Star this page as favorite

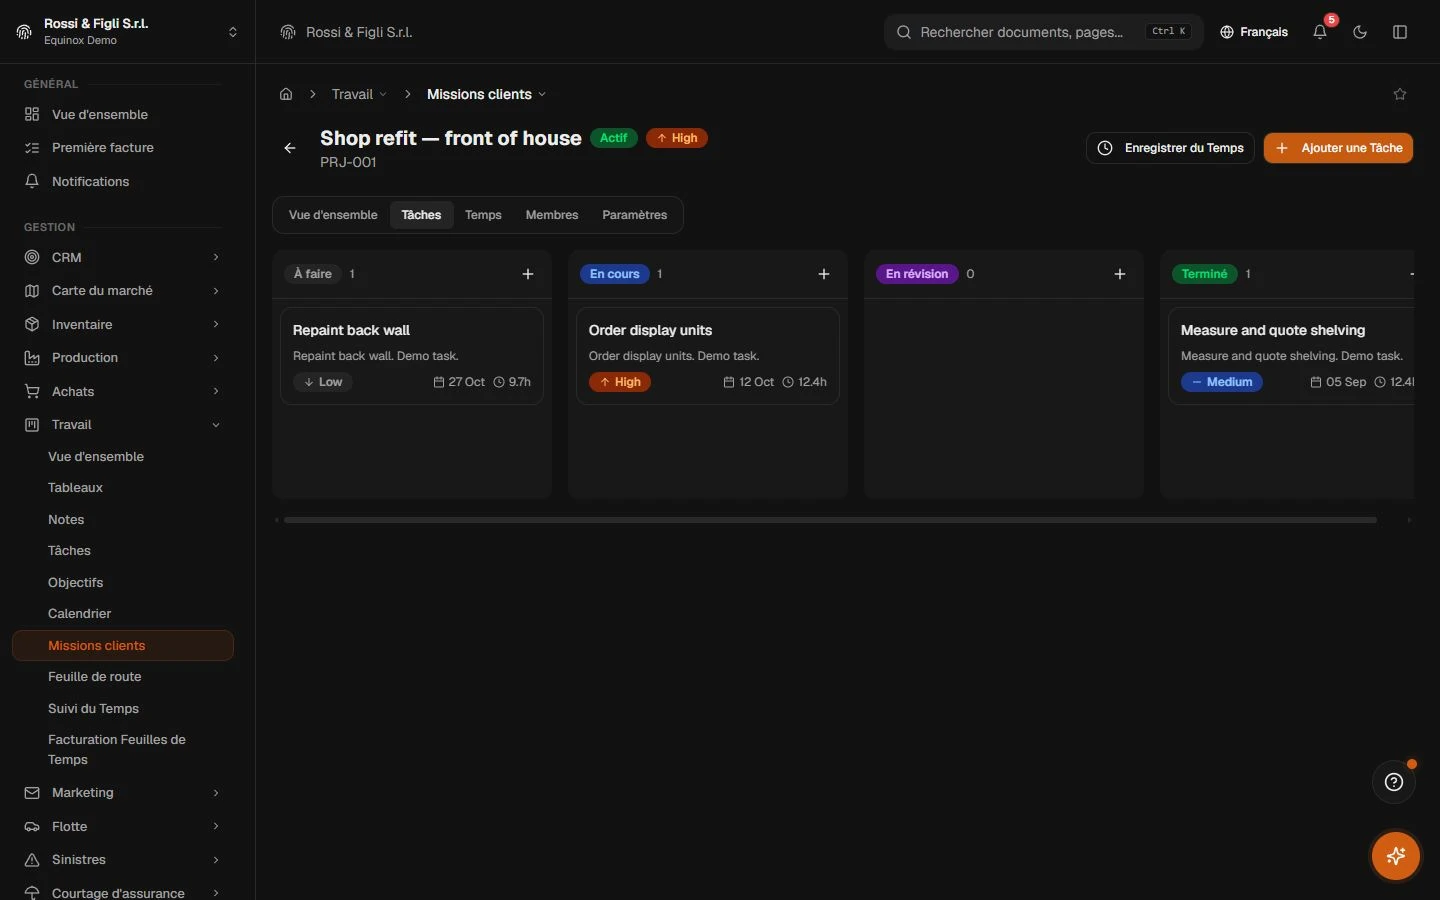coord(1400,94)
